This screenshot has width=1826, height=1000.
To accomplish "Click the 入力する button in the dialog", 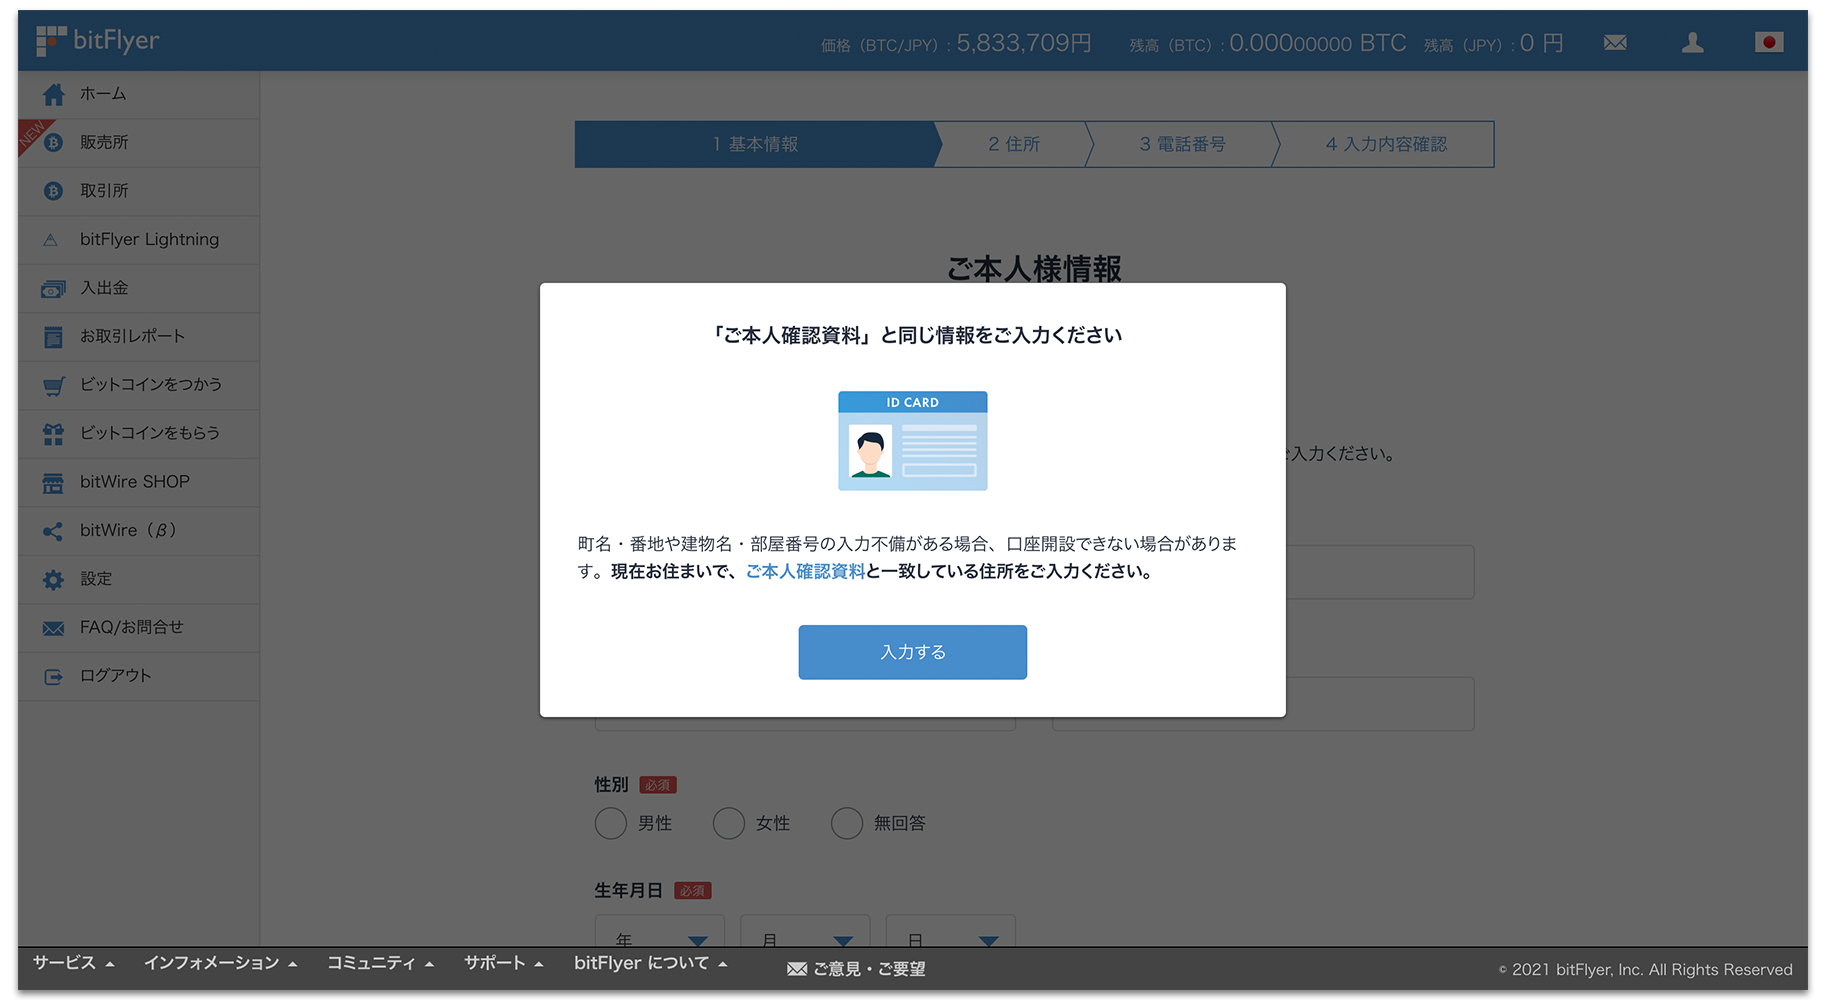I will click(911, 652).
